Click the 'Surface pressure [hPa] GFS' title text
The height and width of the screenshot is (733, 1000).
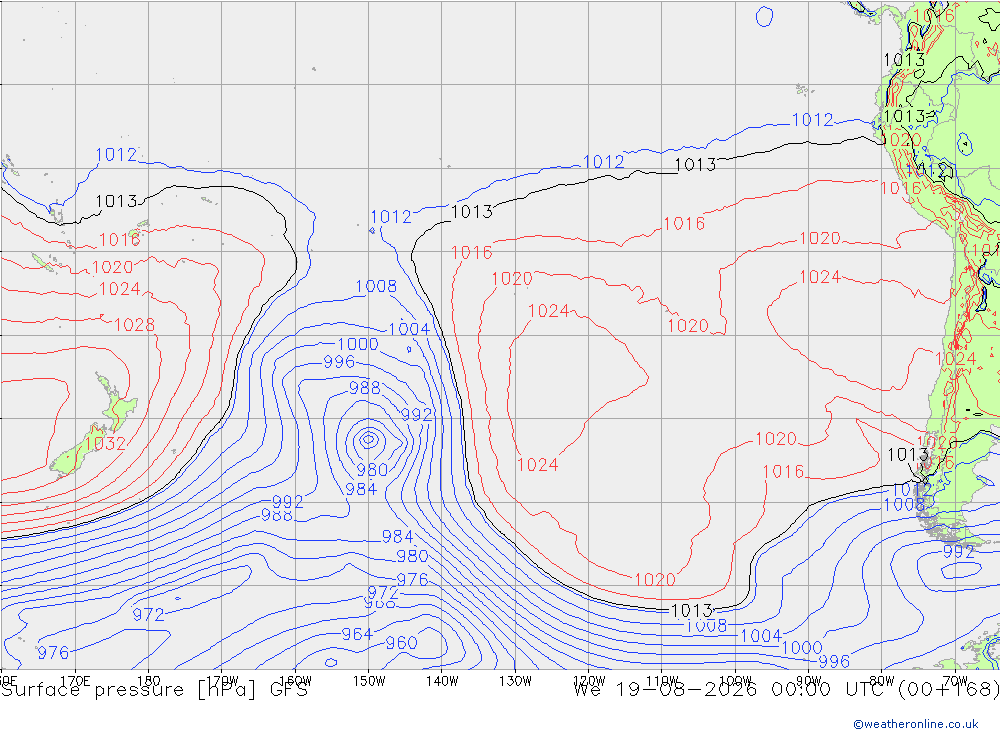click(154, 690)
